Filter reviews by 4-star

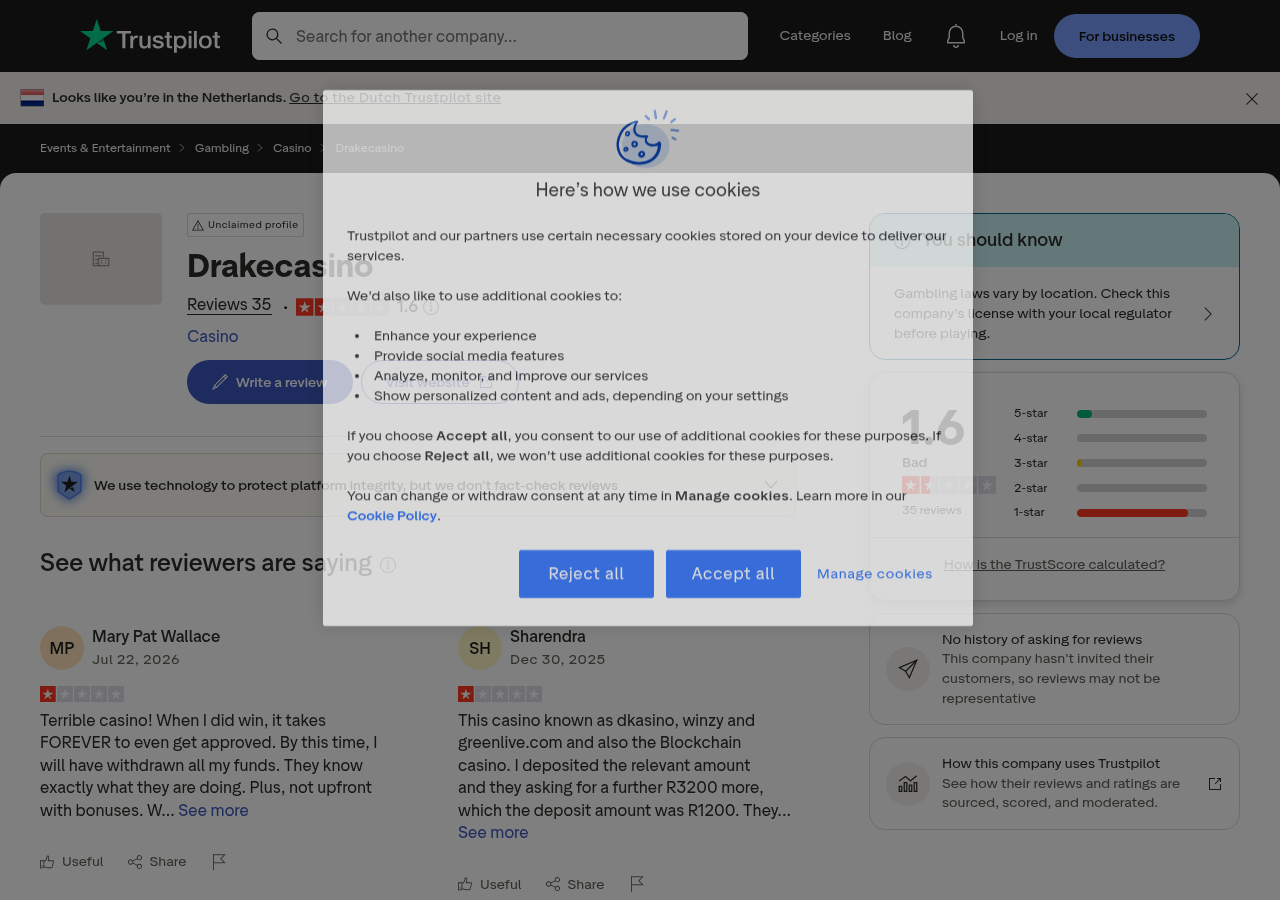point(1110,438)
